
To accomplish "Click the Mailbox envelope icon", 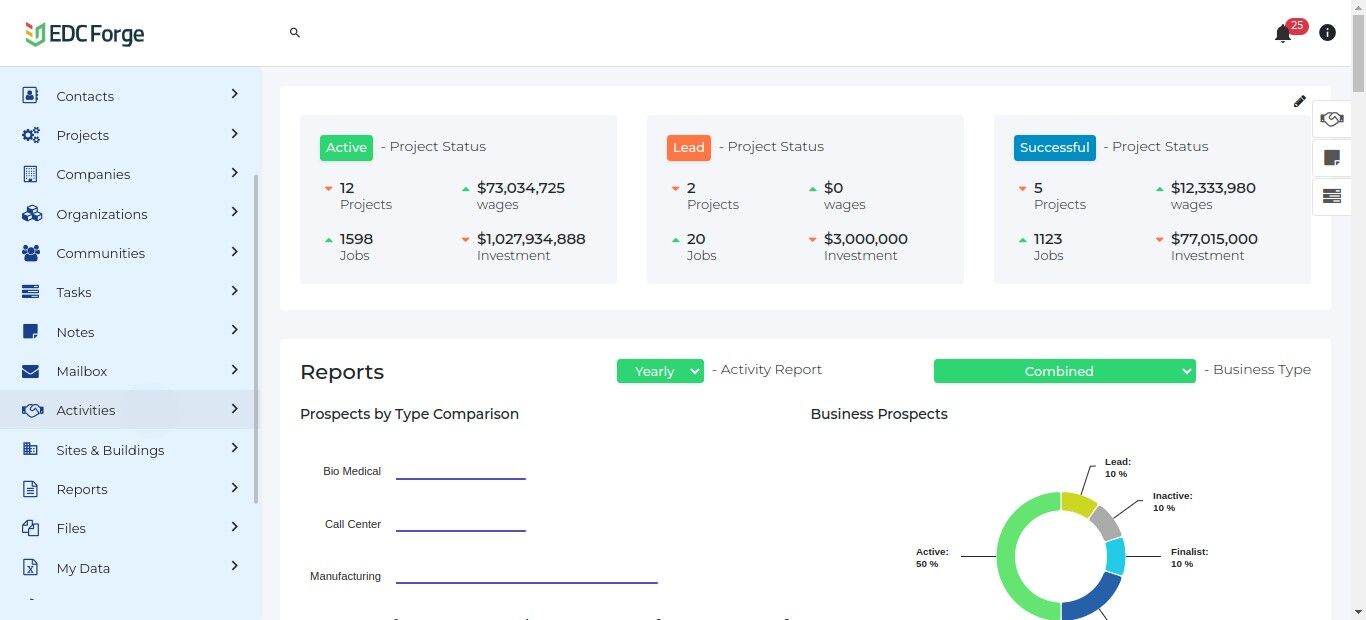I will click(31, 371).
